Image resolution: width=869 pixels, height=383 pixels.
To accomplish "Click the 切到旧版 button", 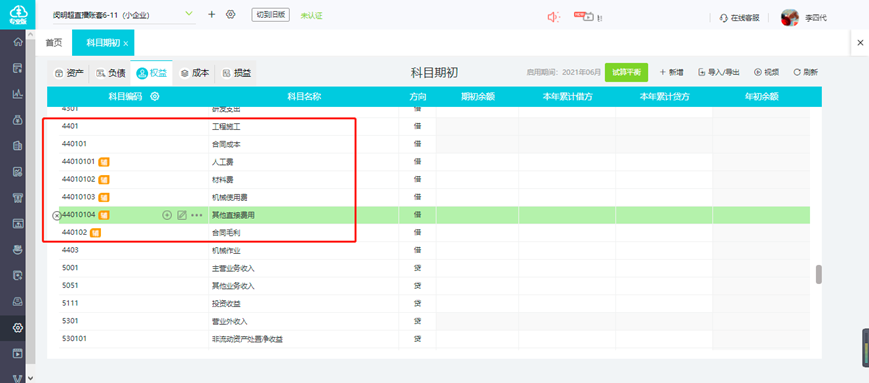I will (270, 15).
